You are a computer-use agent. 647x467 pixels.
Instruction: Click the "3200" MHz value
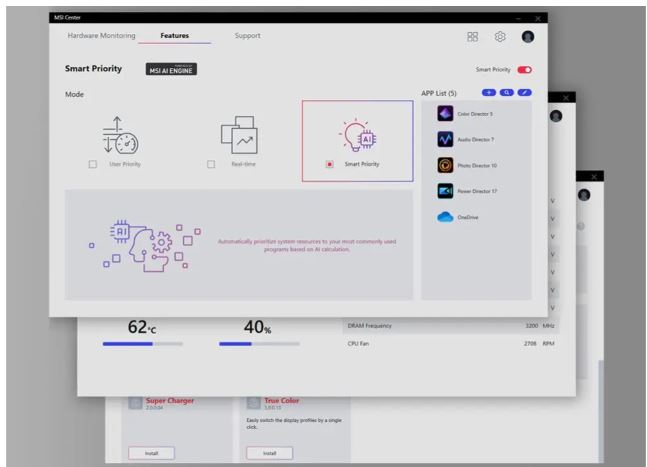click(532, 326)
